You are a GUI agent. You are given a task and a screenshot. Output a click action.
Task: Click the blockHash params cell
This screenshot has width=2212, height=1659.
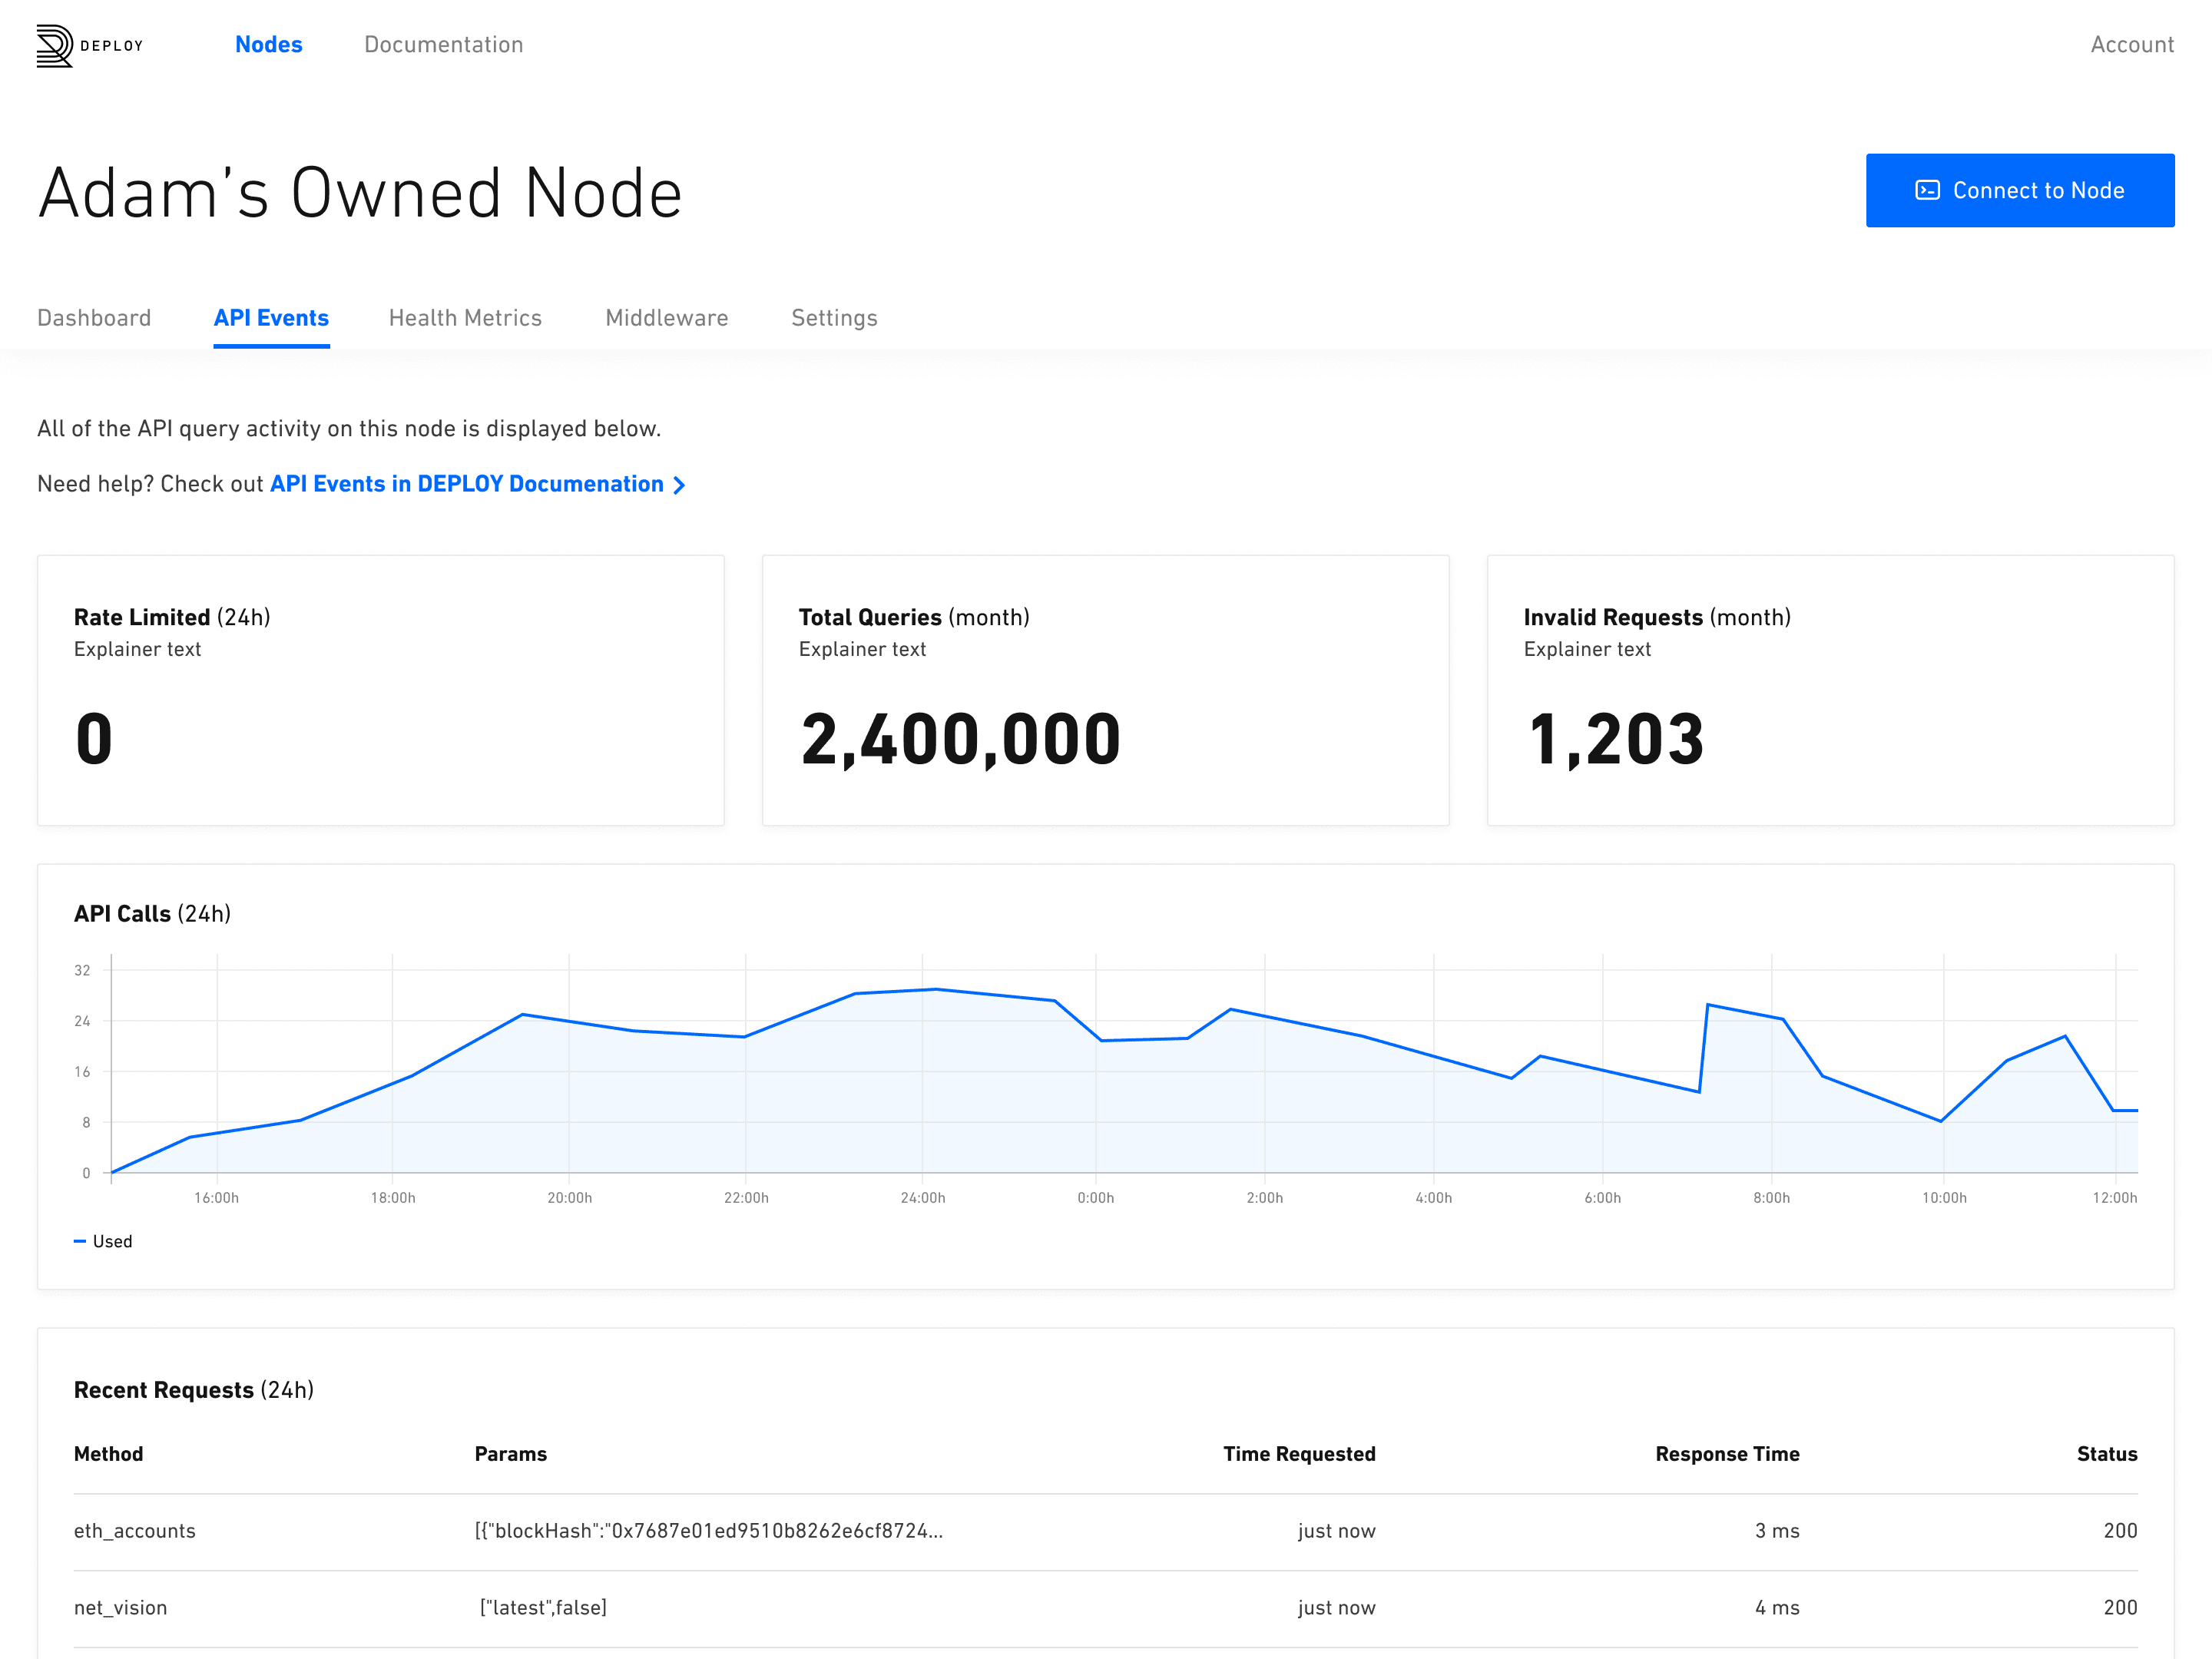tap(708, 1531)
